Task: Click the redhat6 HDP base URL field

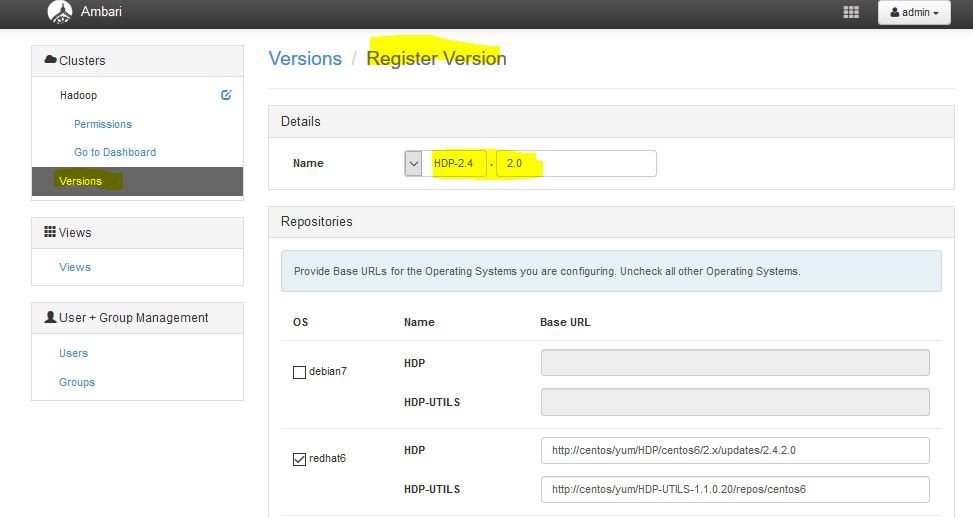Action: pyautogui.click(x=735, y=450)
